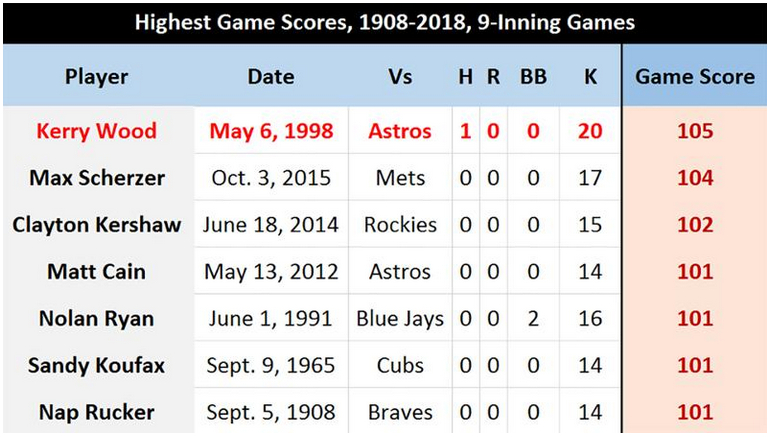Click the table title Highest Game Scores
Image resolution: width=772 pixels, height=437 pixels.
[x=385, y=22]
